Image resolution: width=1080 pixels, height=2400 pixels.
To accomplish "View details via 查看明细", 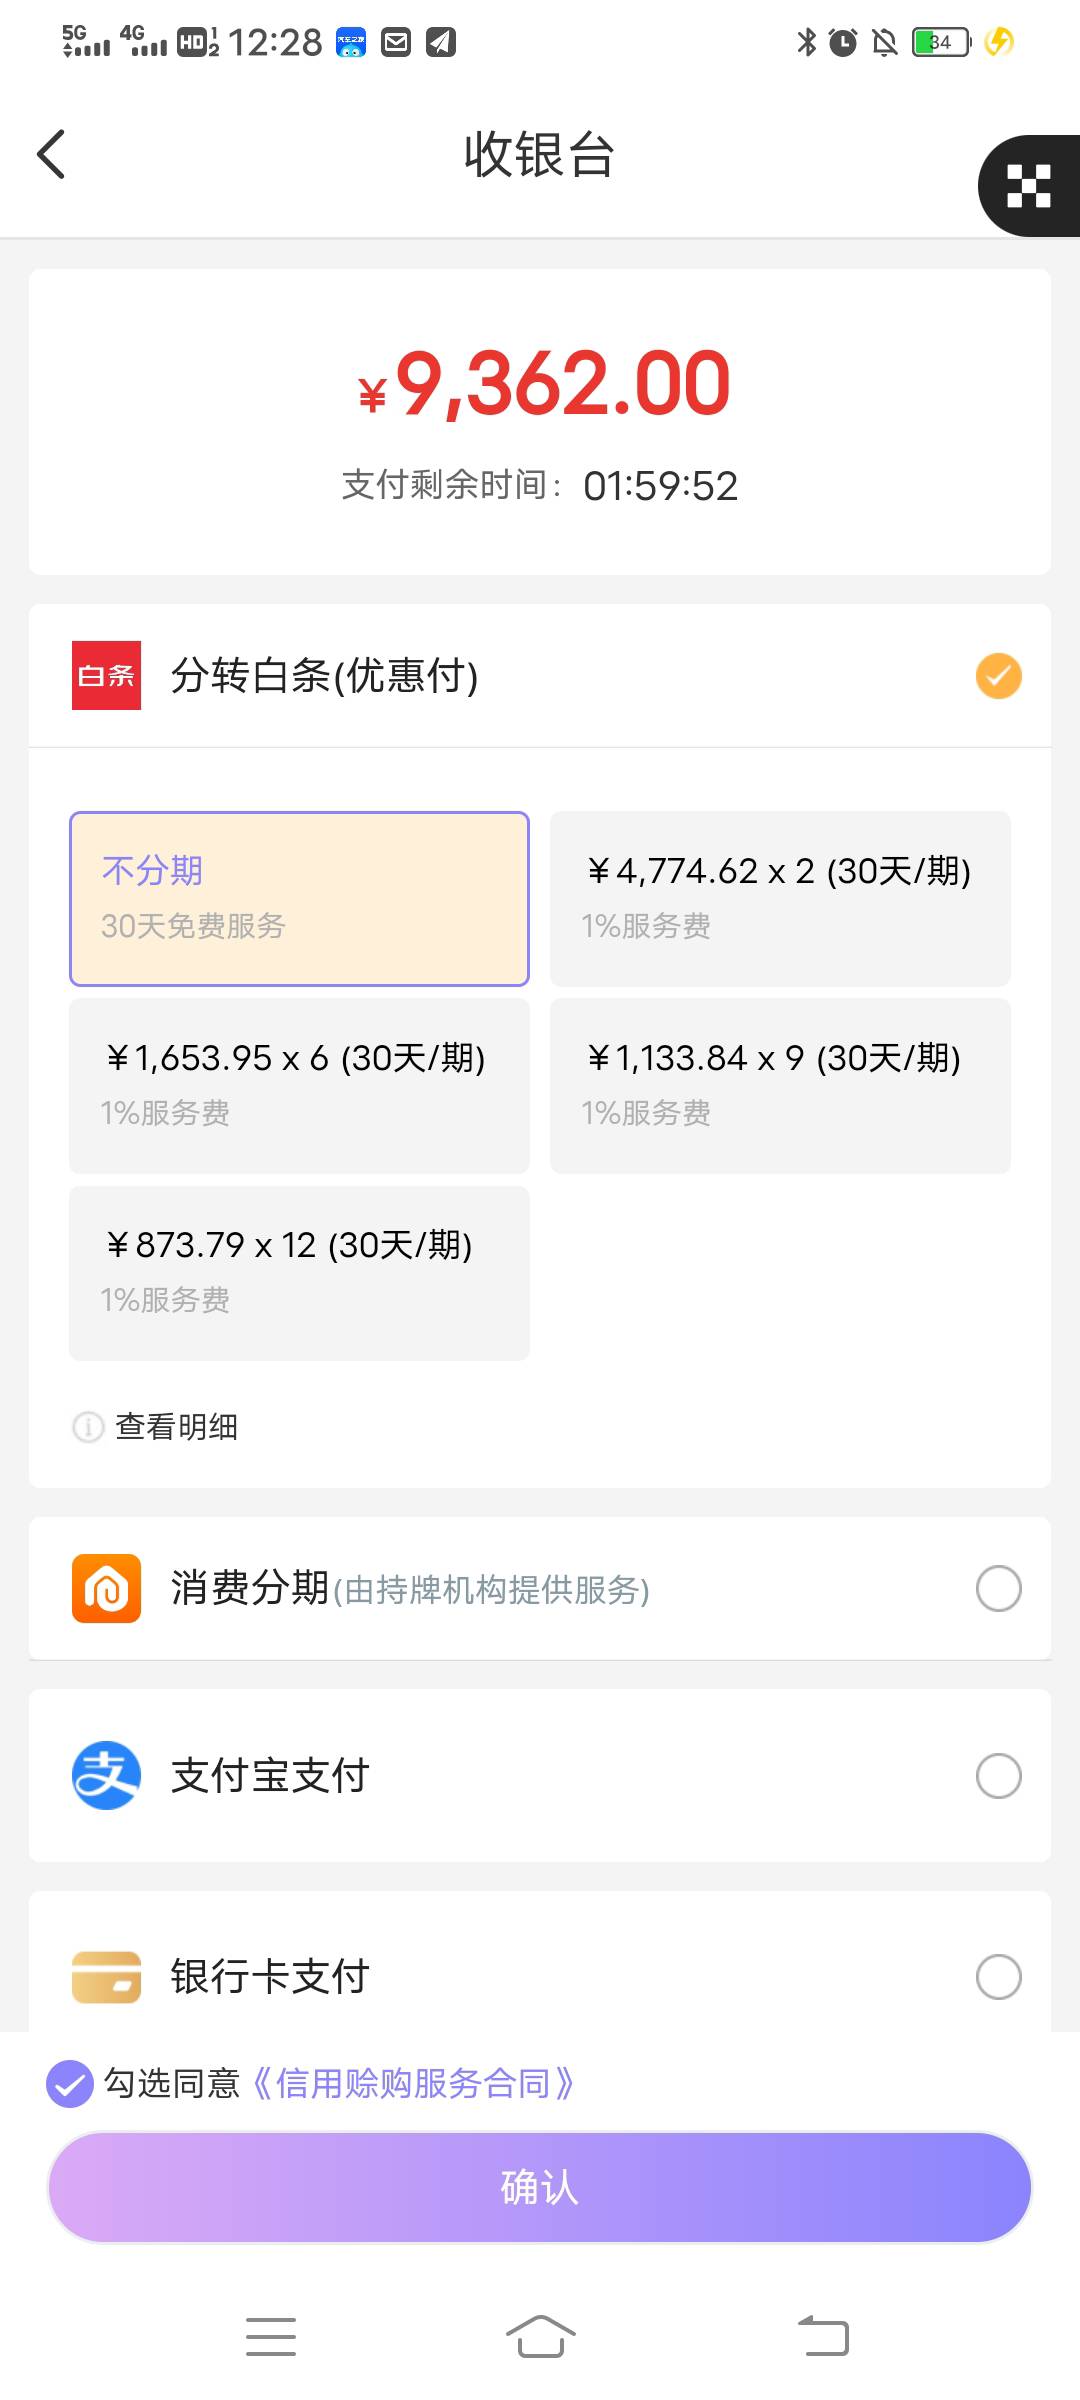I will coord(176,1426).
